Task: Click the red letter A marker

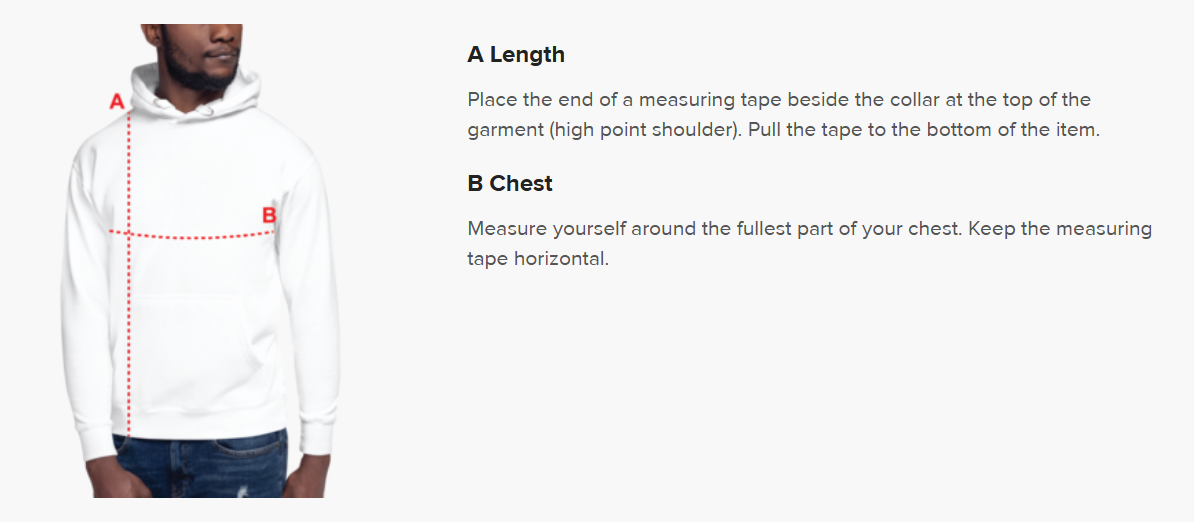Action: coord(116,101)
